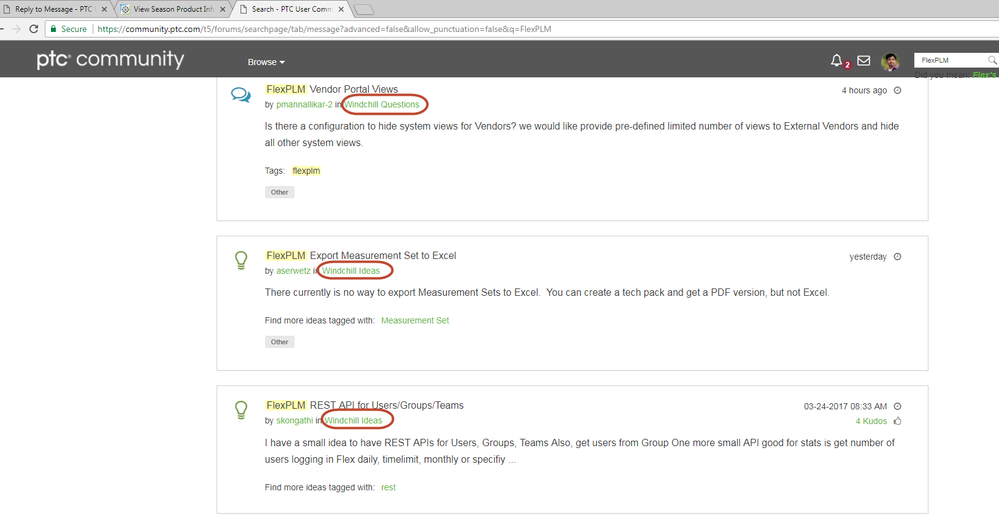Open FlexPLM Export Measurement Set to Excel

361,255
